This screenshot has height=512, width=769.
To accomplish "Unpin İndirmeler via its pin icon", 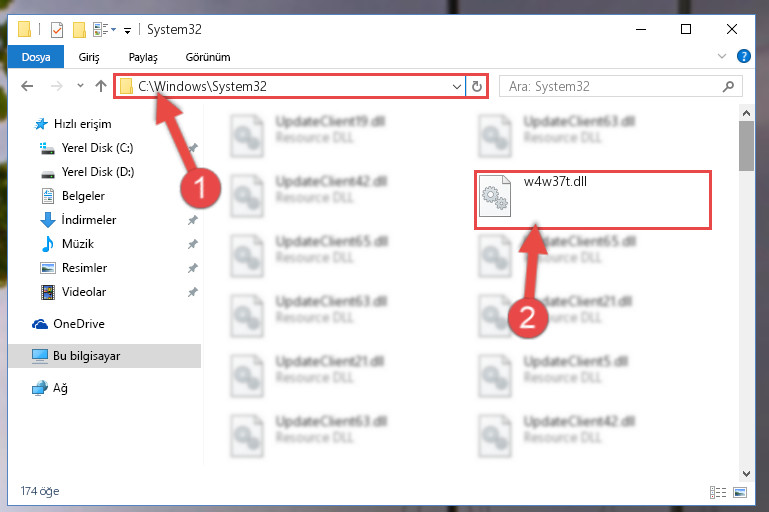I will tap(193, 220).
